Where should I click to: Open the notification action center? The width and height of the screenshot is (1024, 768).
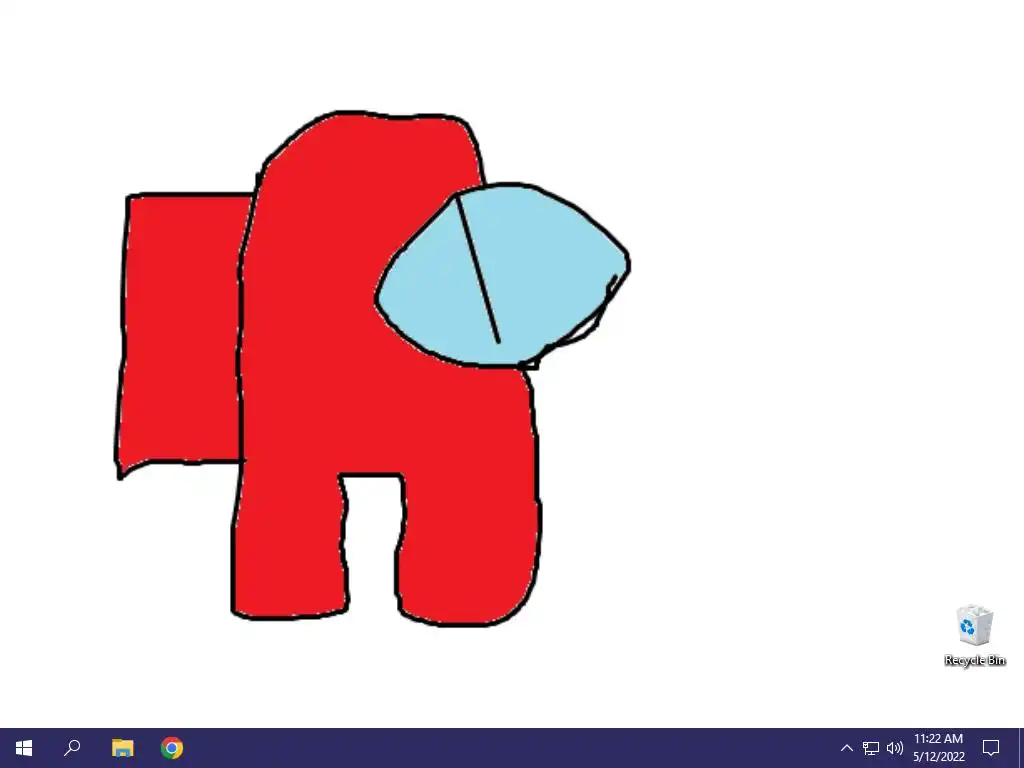tap(991, 748)
